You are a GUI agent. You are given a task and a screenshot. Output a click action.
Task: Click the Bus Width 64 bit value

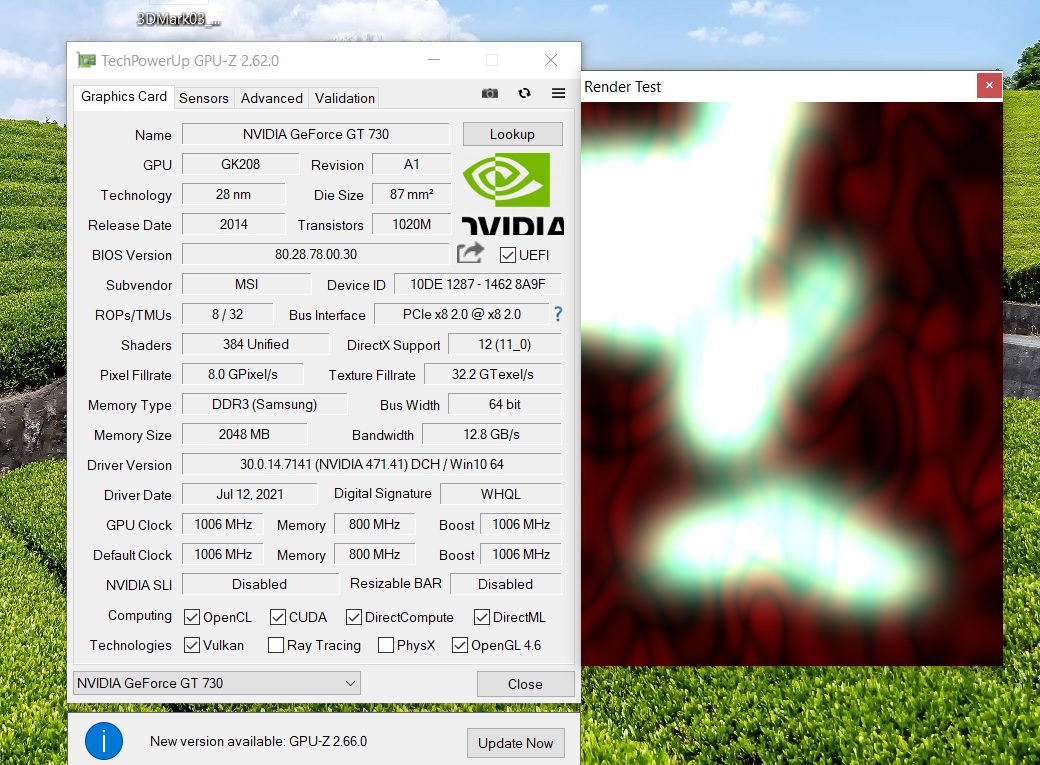click(x=505, y=404)
